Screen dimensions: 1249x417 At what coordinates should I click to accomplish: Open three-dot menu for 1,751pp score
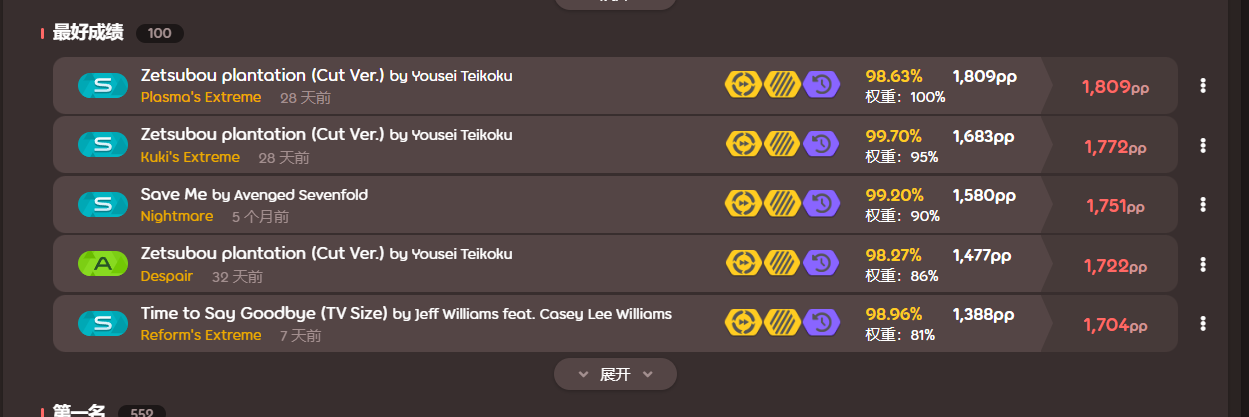pos(1203,205)
